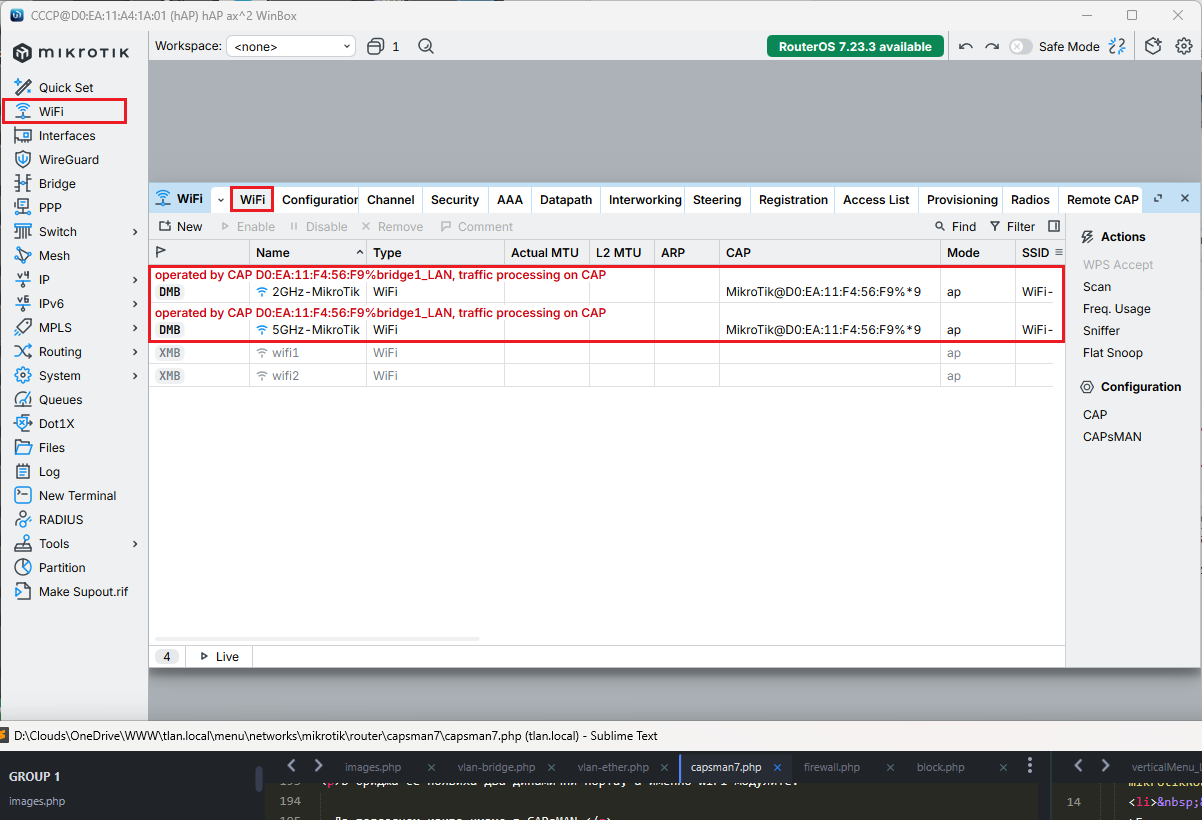Click the redo arrow in top toolbar
Screen dimensions: 1202x820
[x=992, y=46]
